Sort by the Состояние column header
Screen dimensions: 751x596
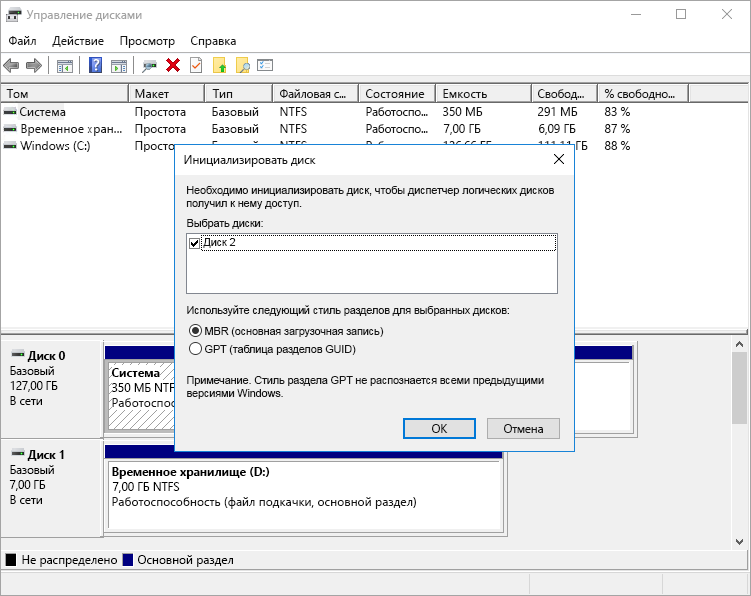pyautogui.click(x=397, y=93)
